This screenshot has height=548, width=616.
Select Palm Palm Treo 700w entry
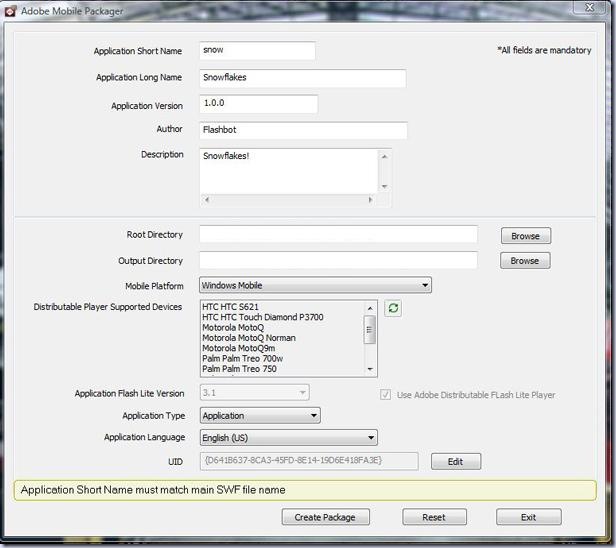pos(284,358)
